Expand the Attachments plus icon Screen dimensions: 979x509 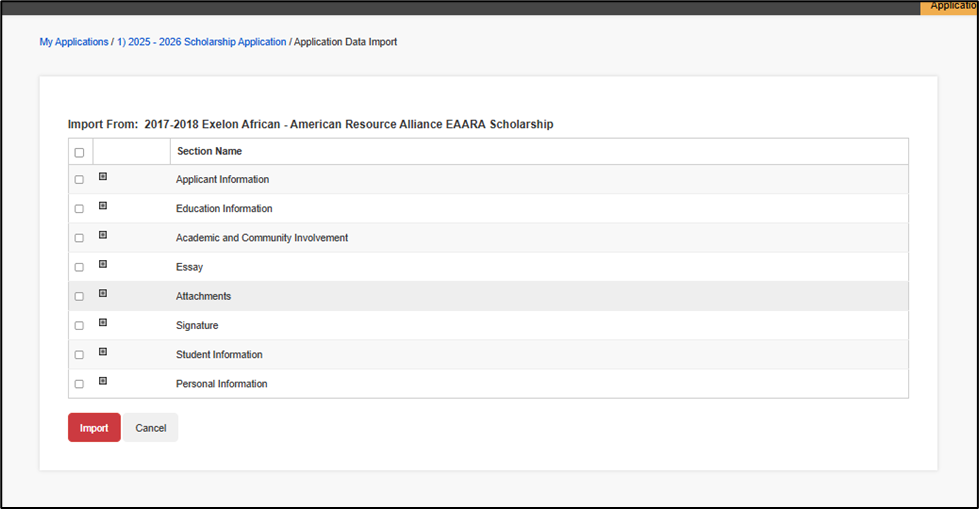pyautogui.click(x=103, y=294)
